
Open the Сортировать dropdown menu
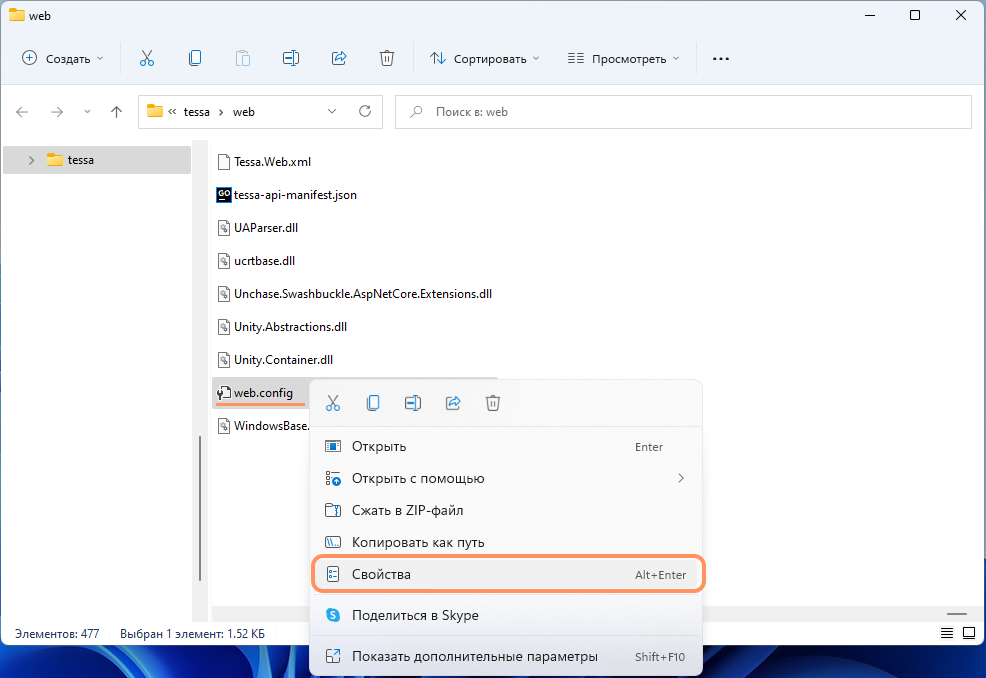[x=484, y=59]
